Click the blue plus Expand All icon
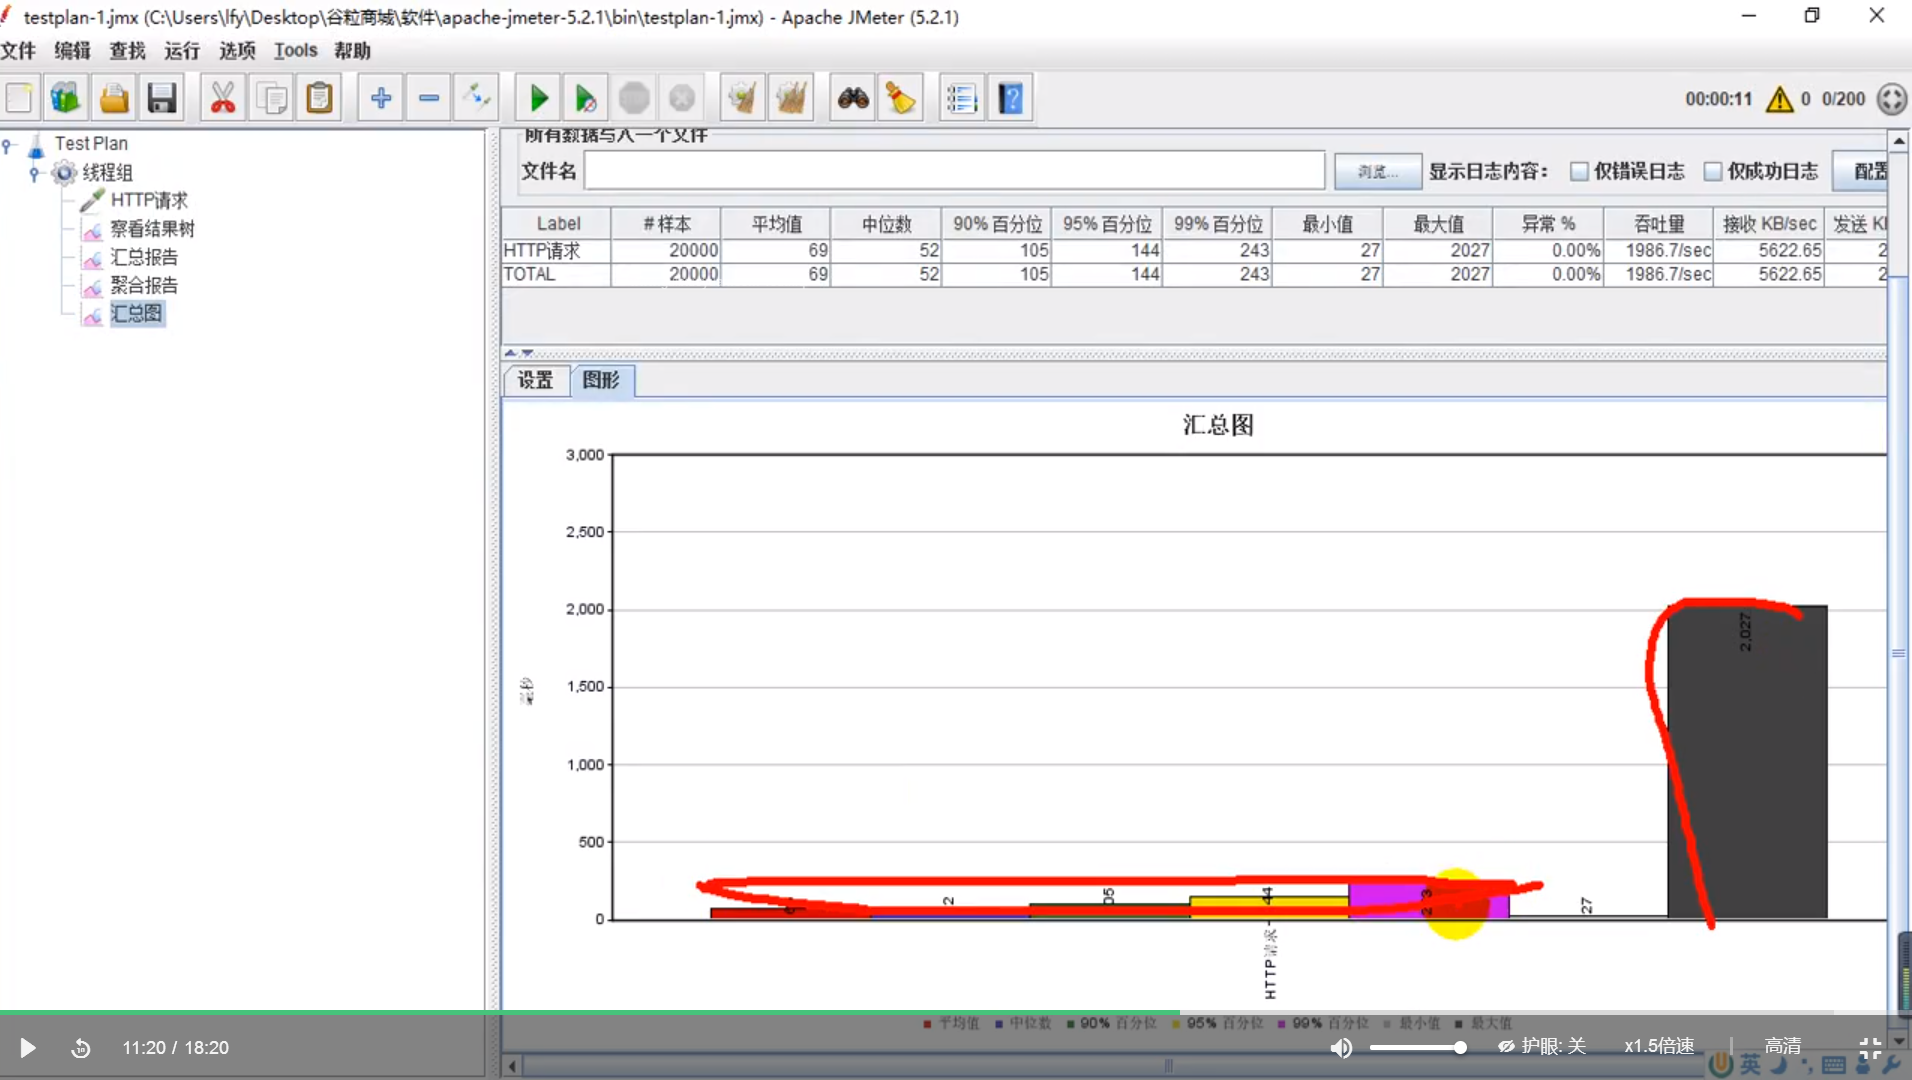 380,98
